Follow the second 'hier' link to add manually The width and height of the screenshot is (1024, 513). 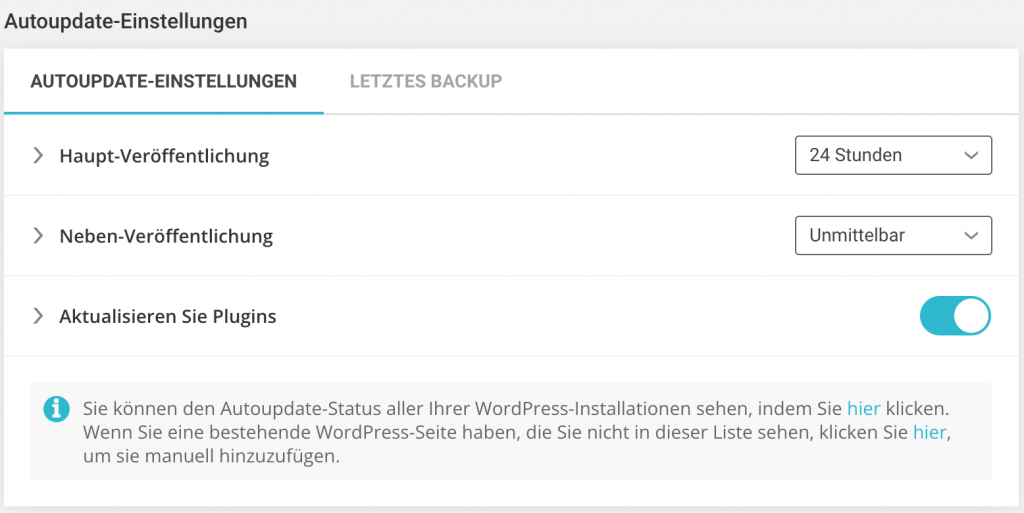point(929,433)
